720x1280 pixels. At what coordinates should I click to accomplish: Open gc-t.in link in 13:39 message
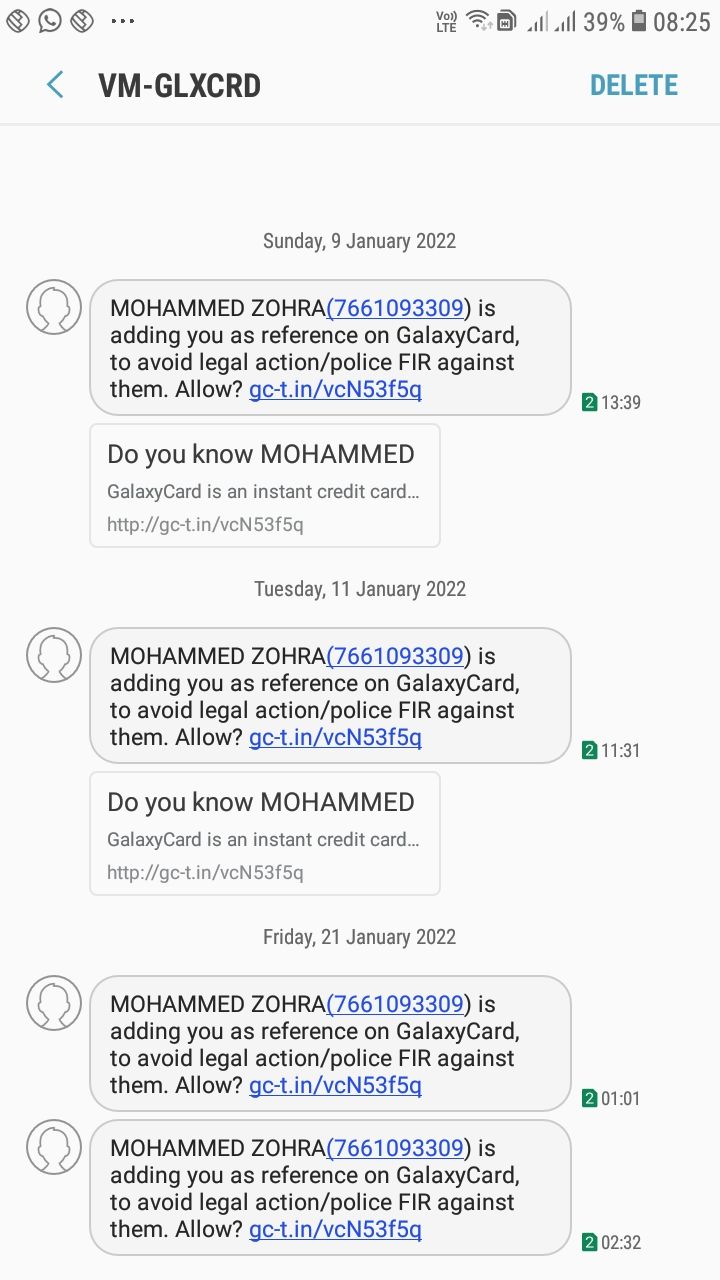point(335,390)
